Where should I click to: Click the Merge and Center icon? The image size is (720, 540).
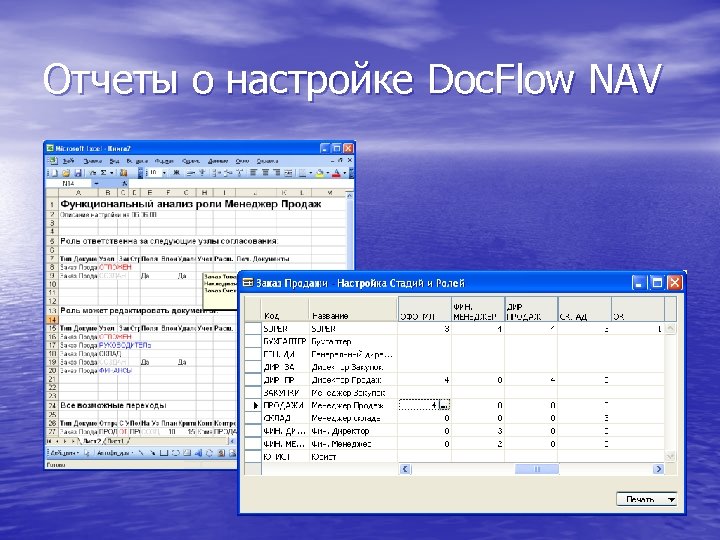pyautogui.click(x=288, y=173)
